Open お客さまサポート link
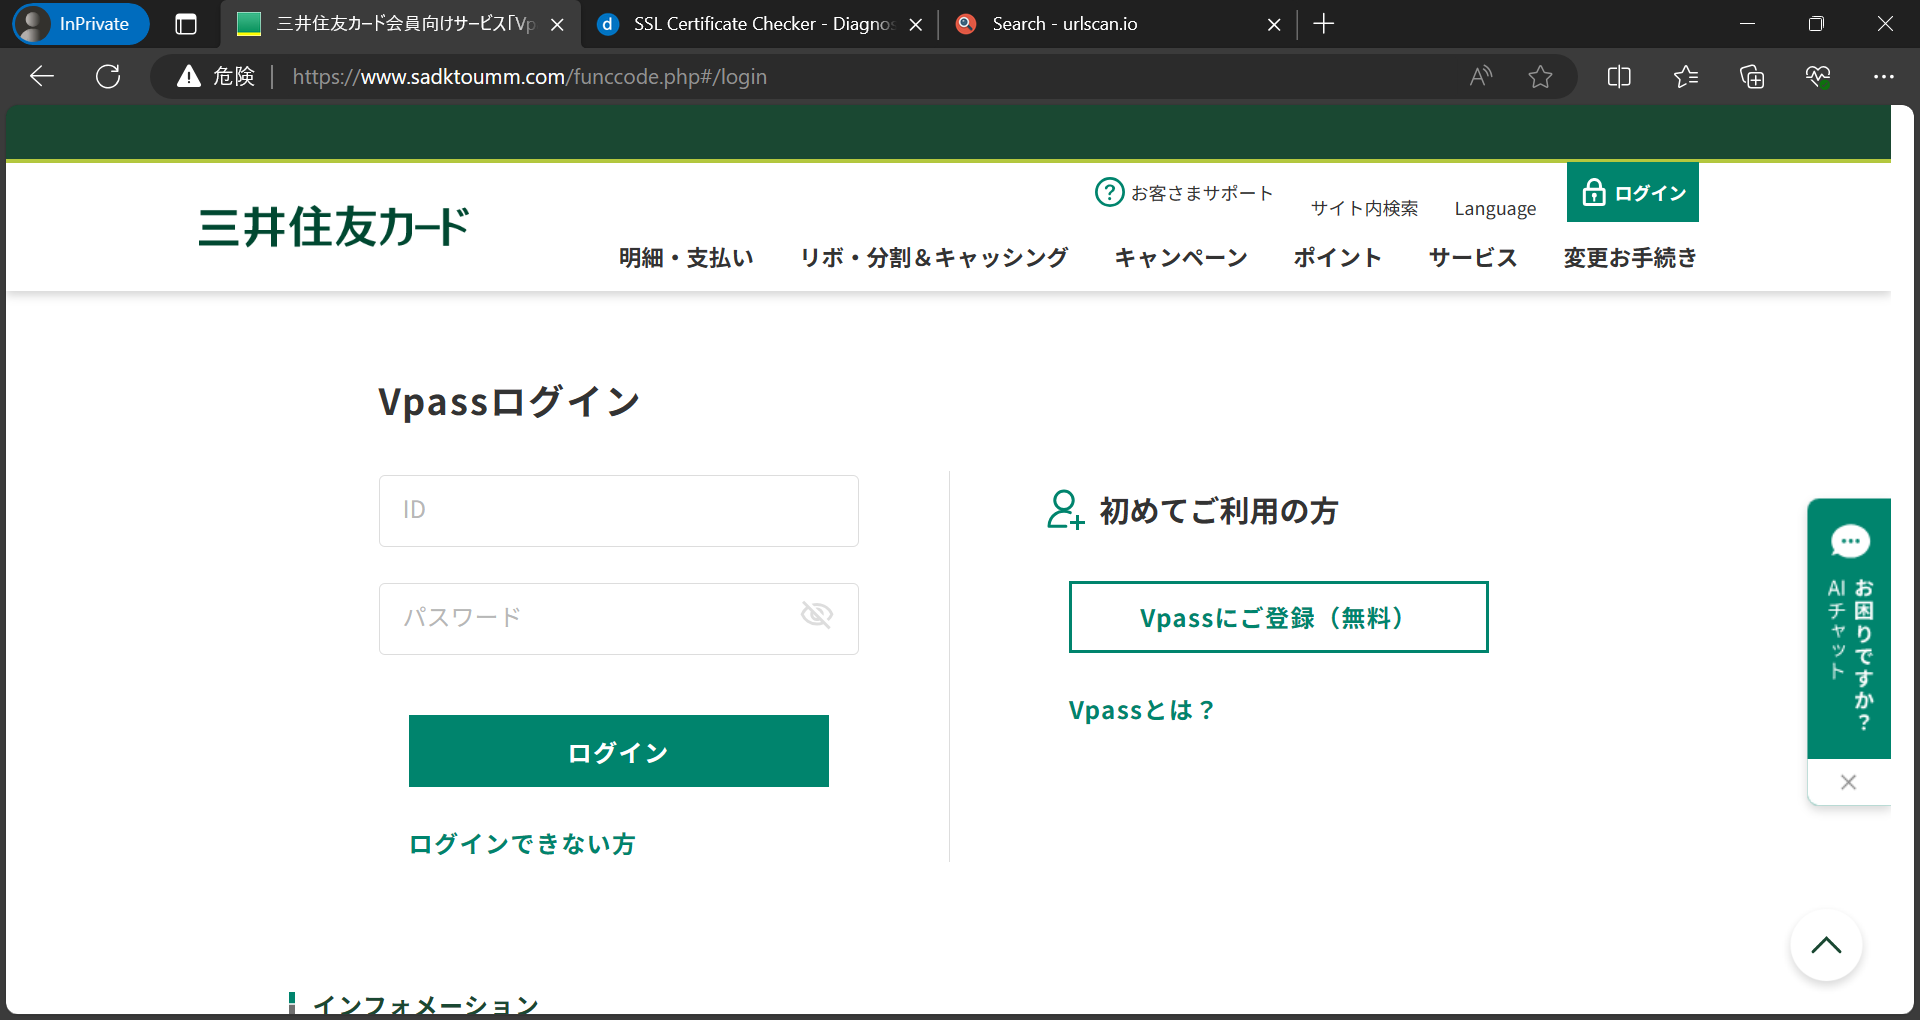Viewport: 1920px width, 1020px height. [1201, 193]
